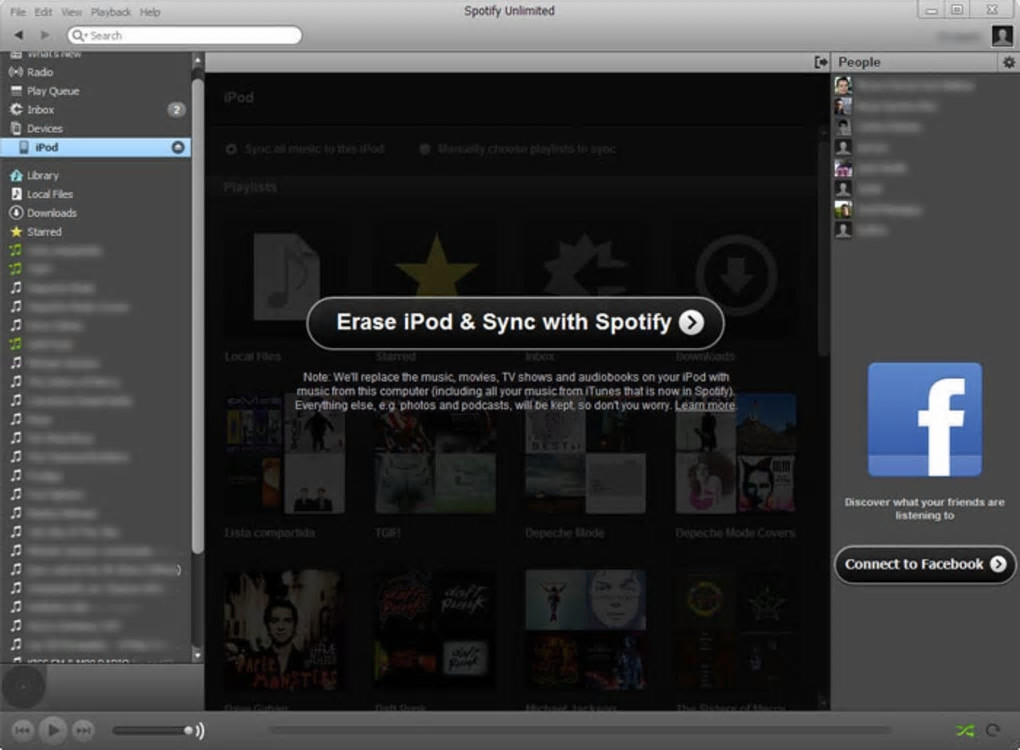Click the Erase iPod & Sync with Spotify button
Image resolution: width=1020 pixels, height=750 pixels.
pyautogui.click(x=515, y=323)
